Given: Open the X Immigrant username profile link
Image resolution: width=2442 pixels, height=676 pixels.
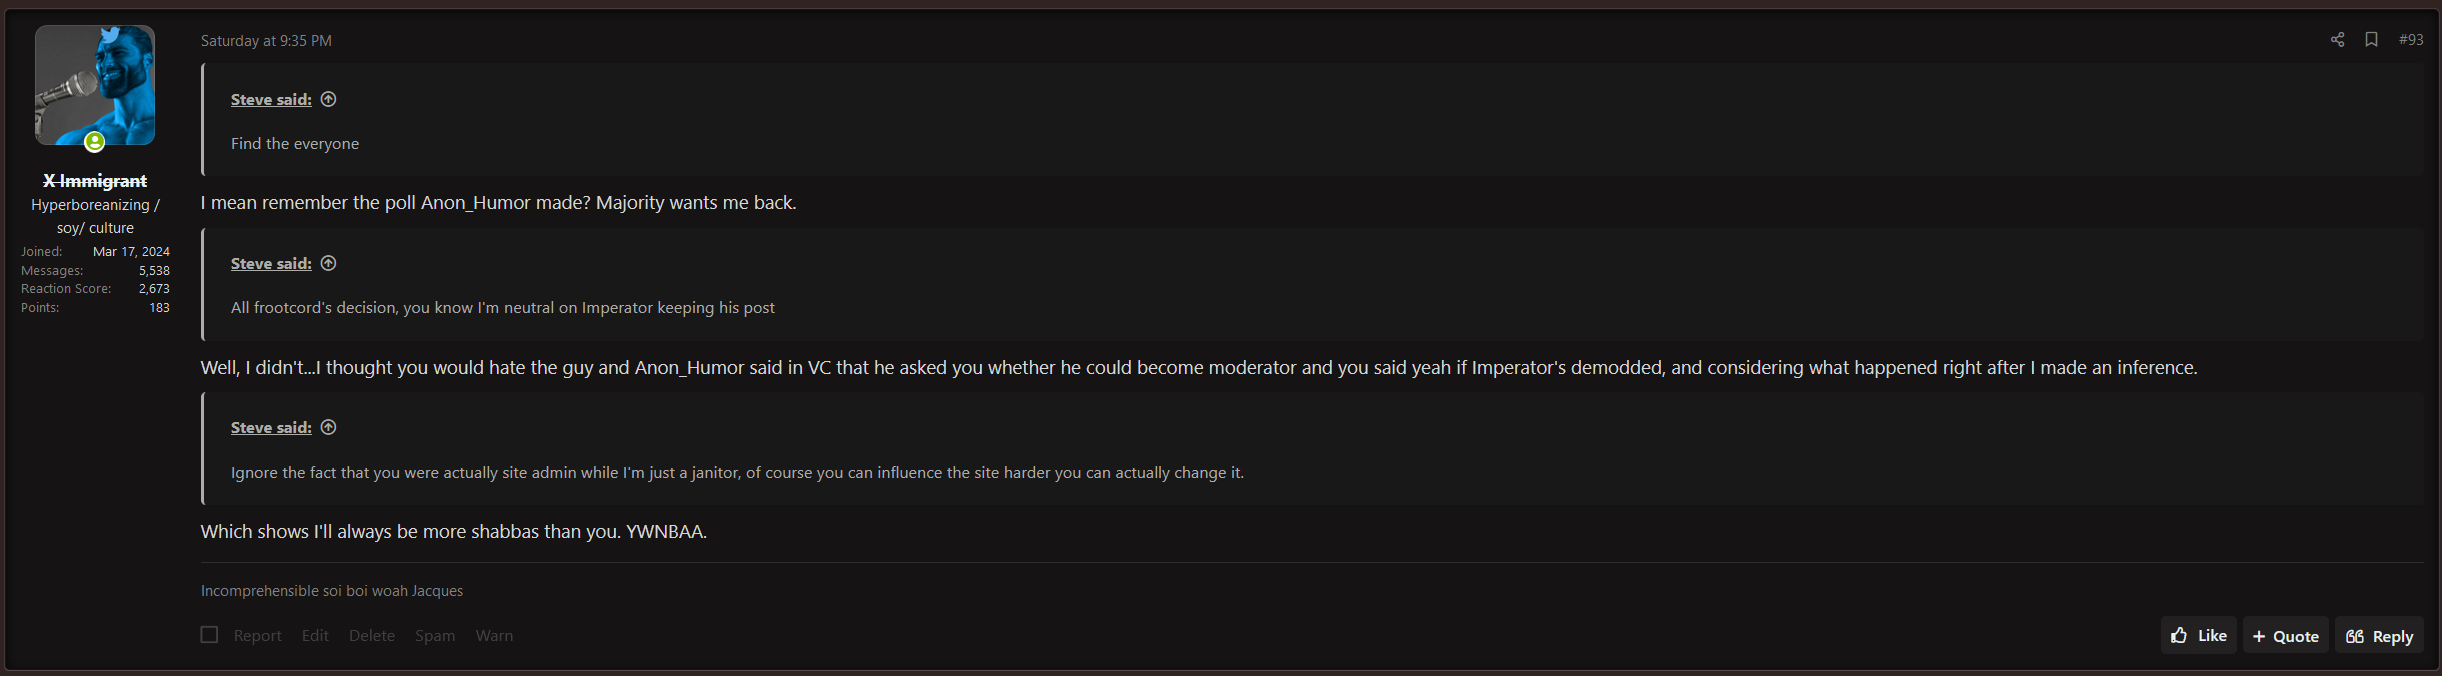Looking at the screenshot, I should point(95,181).
